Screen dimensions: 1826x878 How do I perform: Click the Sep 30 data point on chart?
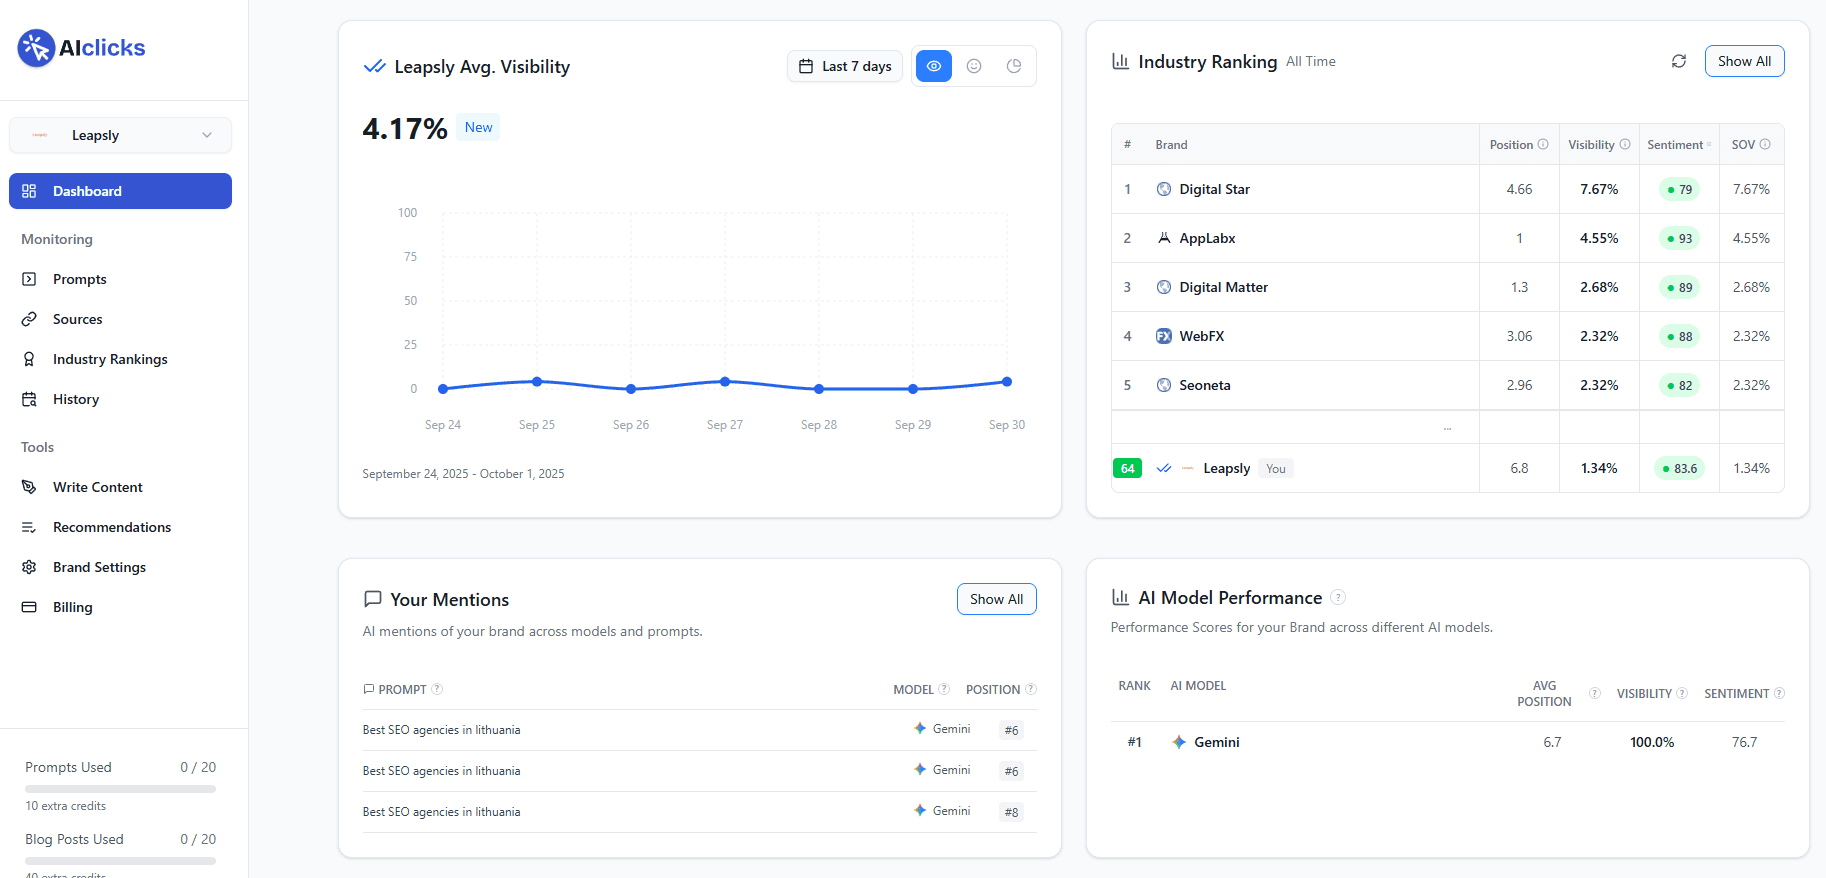(x=1007, y=382)
